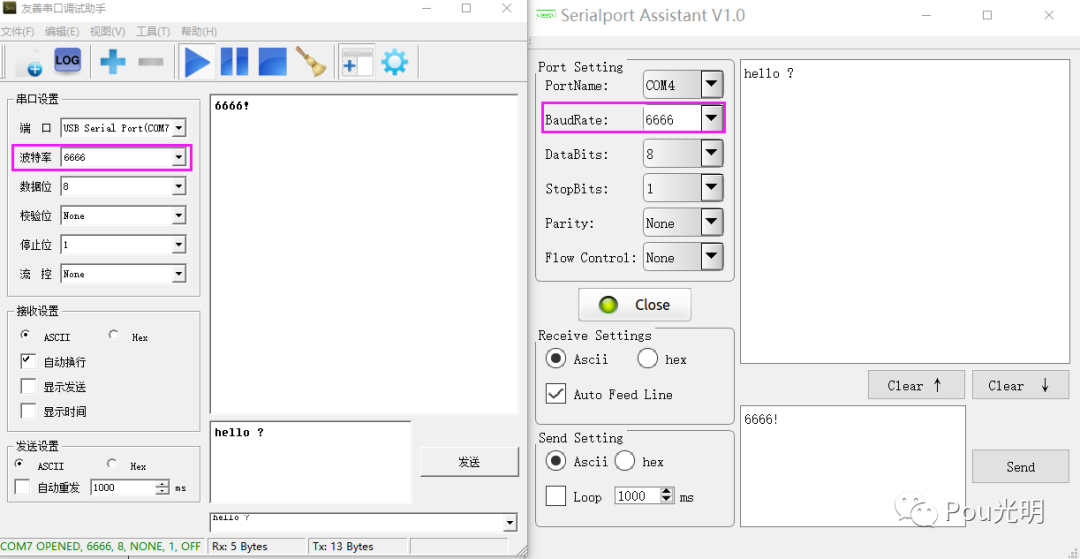Viewport: 1080px width, 559px height.
Task: Select hex radio in Receive Settings
Action: pyautogui.click(x=648, y=359)
